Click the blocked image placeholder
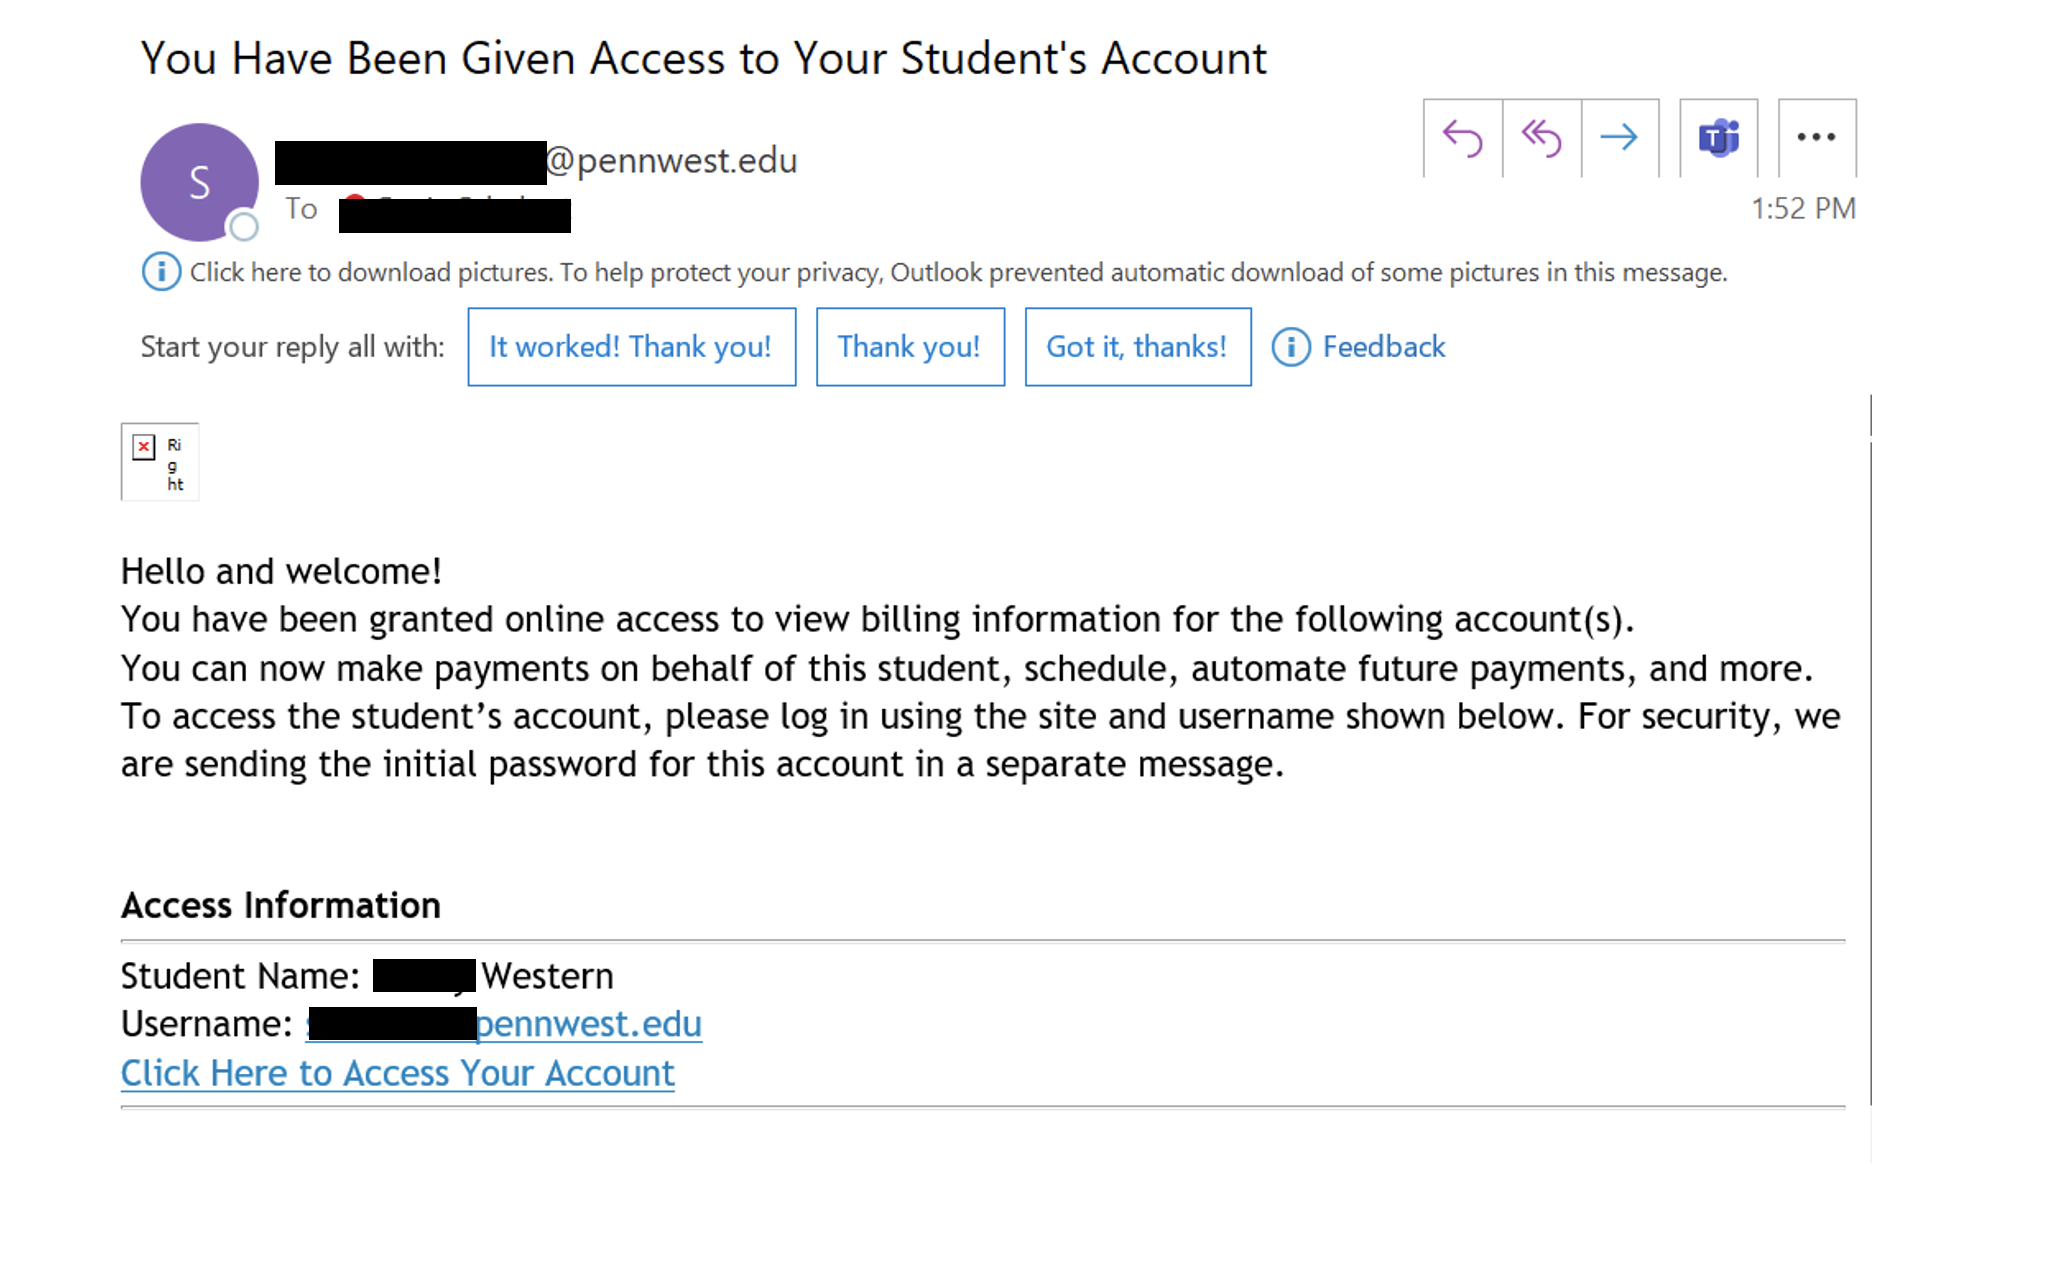Screen dimensions: 2064x1270 (x=160, y=462)
